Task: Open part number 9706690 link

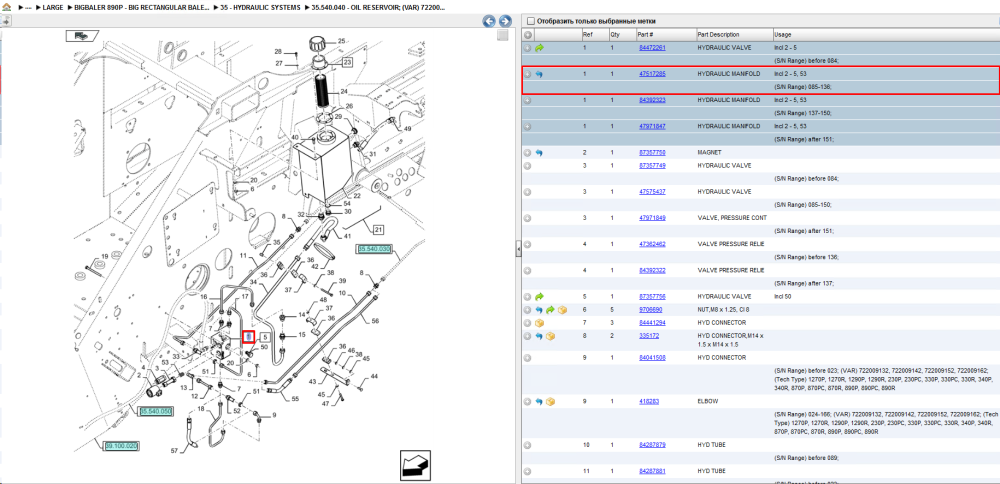Action: [x=651, y=310]
